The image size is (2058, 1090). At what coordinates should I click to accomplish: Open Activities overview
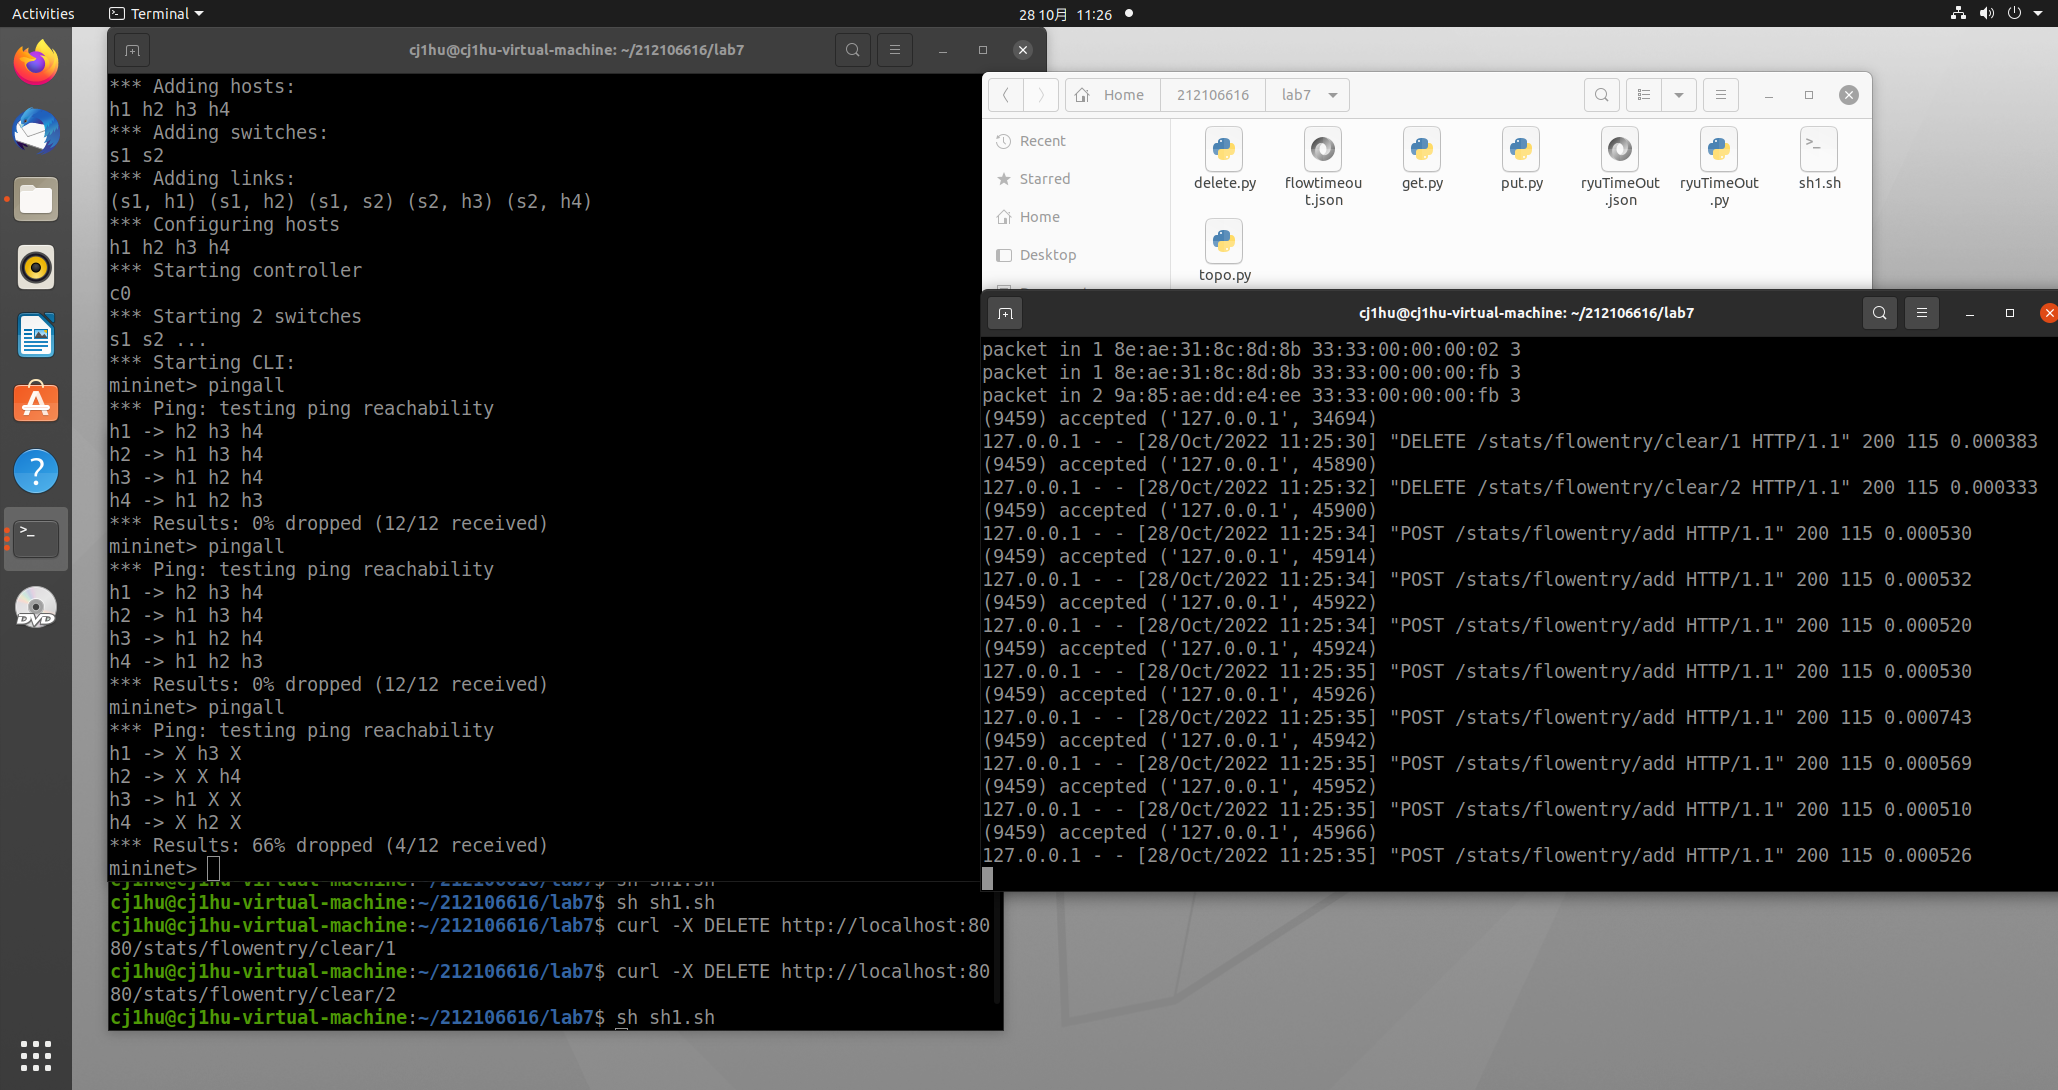[x=43, y=14]
